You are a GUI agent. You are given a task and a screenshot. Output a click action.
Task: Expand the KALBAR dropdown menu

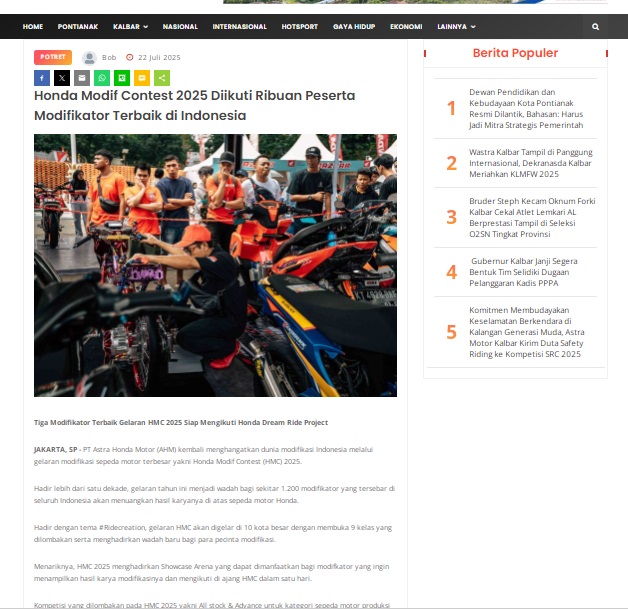tap(131, 27)
